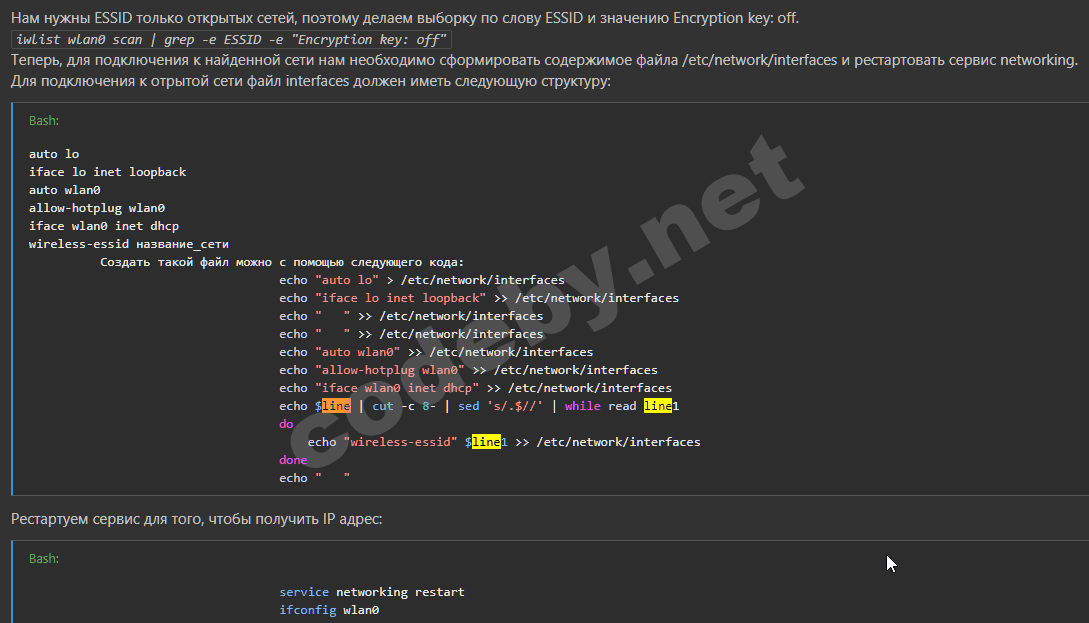The image size is (1089, 623).
Task: Click the first Bash: label above auto lo
Action: pyautogui.click(x=44, y=120)
